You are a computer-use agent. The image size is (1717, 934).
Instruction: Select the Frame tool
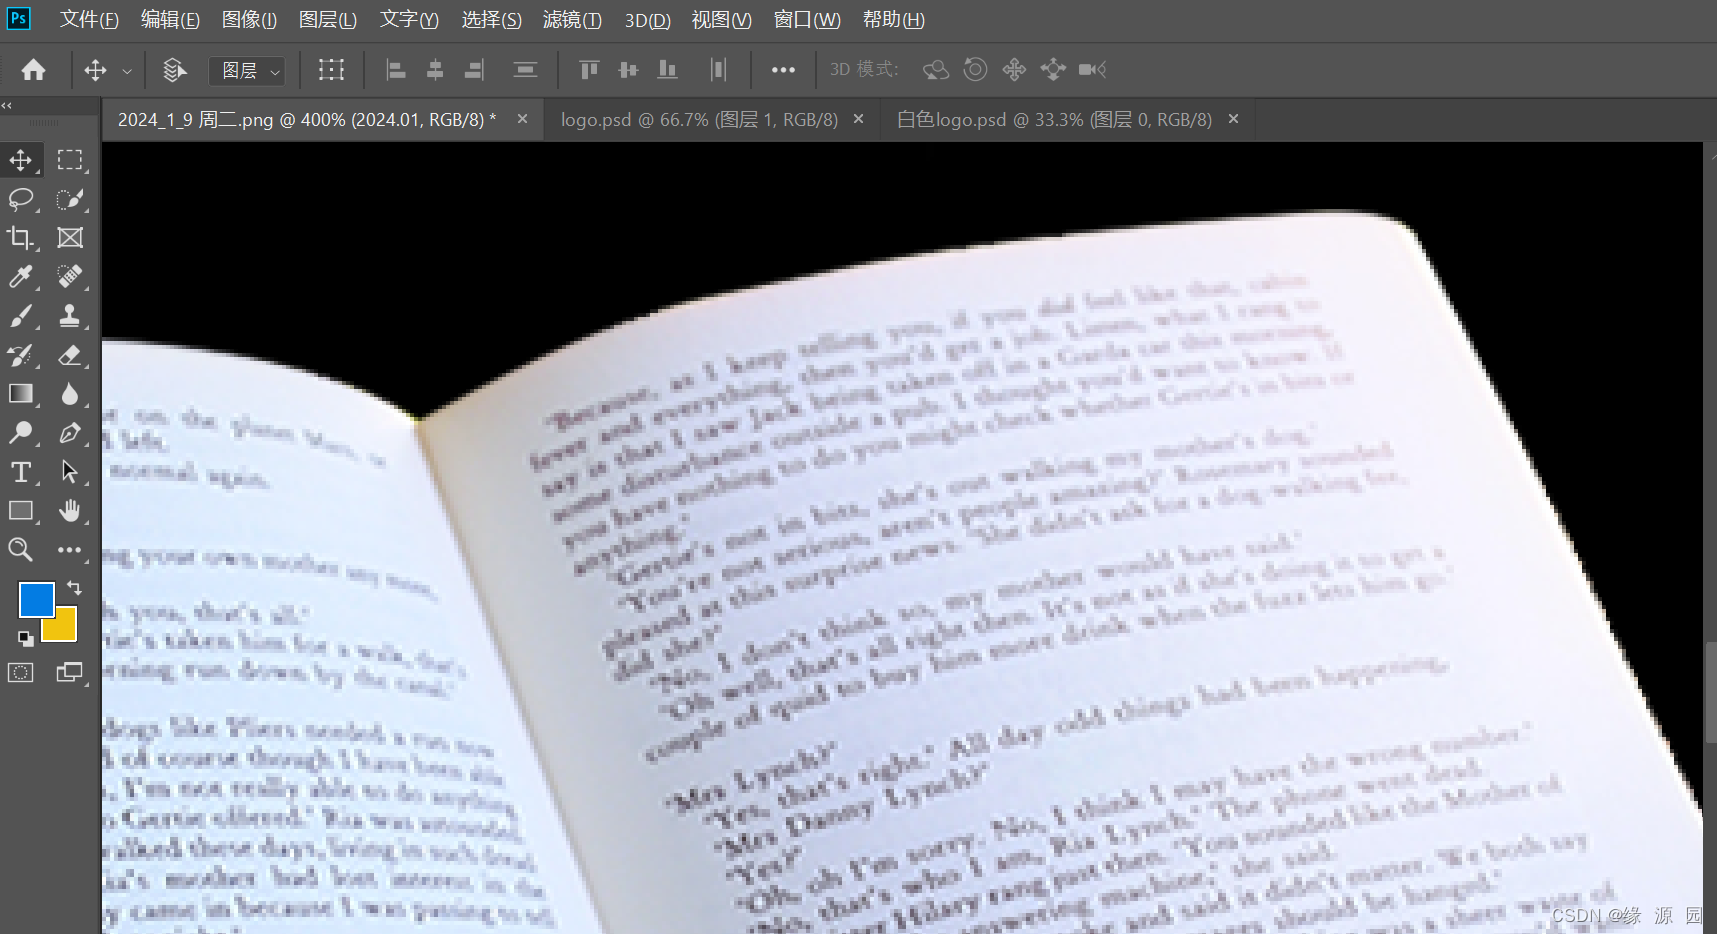[x=70, y=238]
